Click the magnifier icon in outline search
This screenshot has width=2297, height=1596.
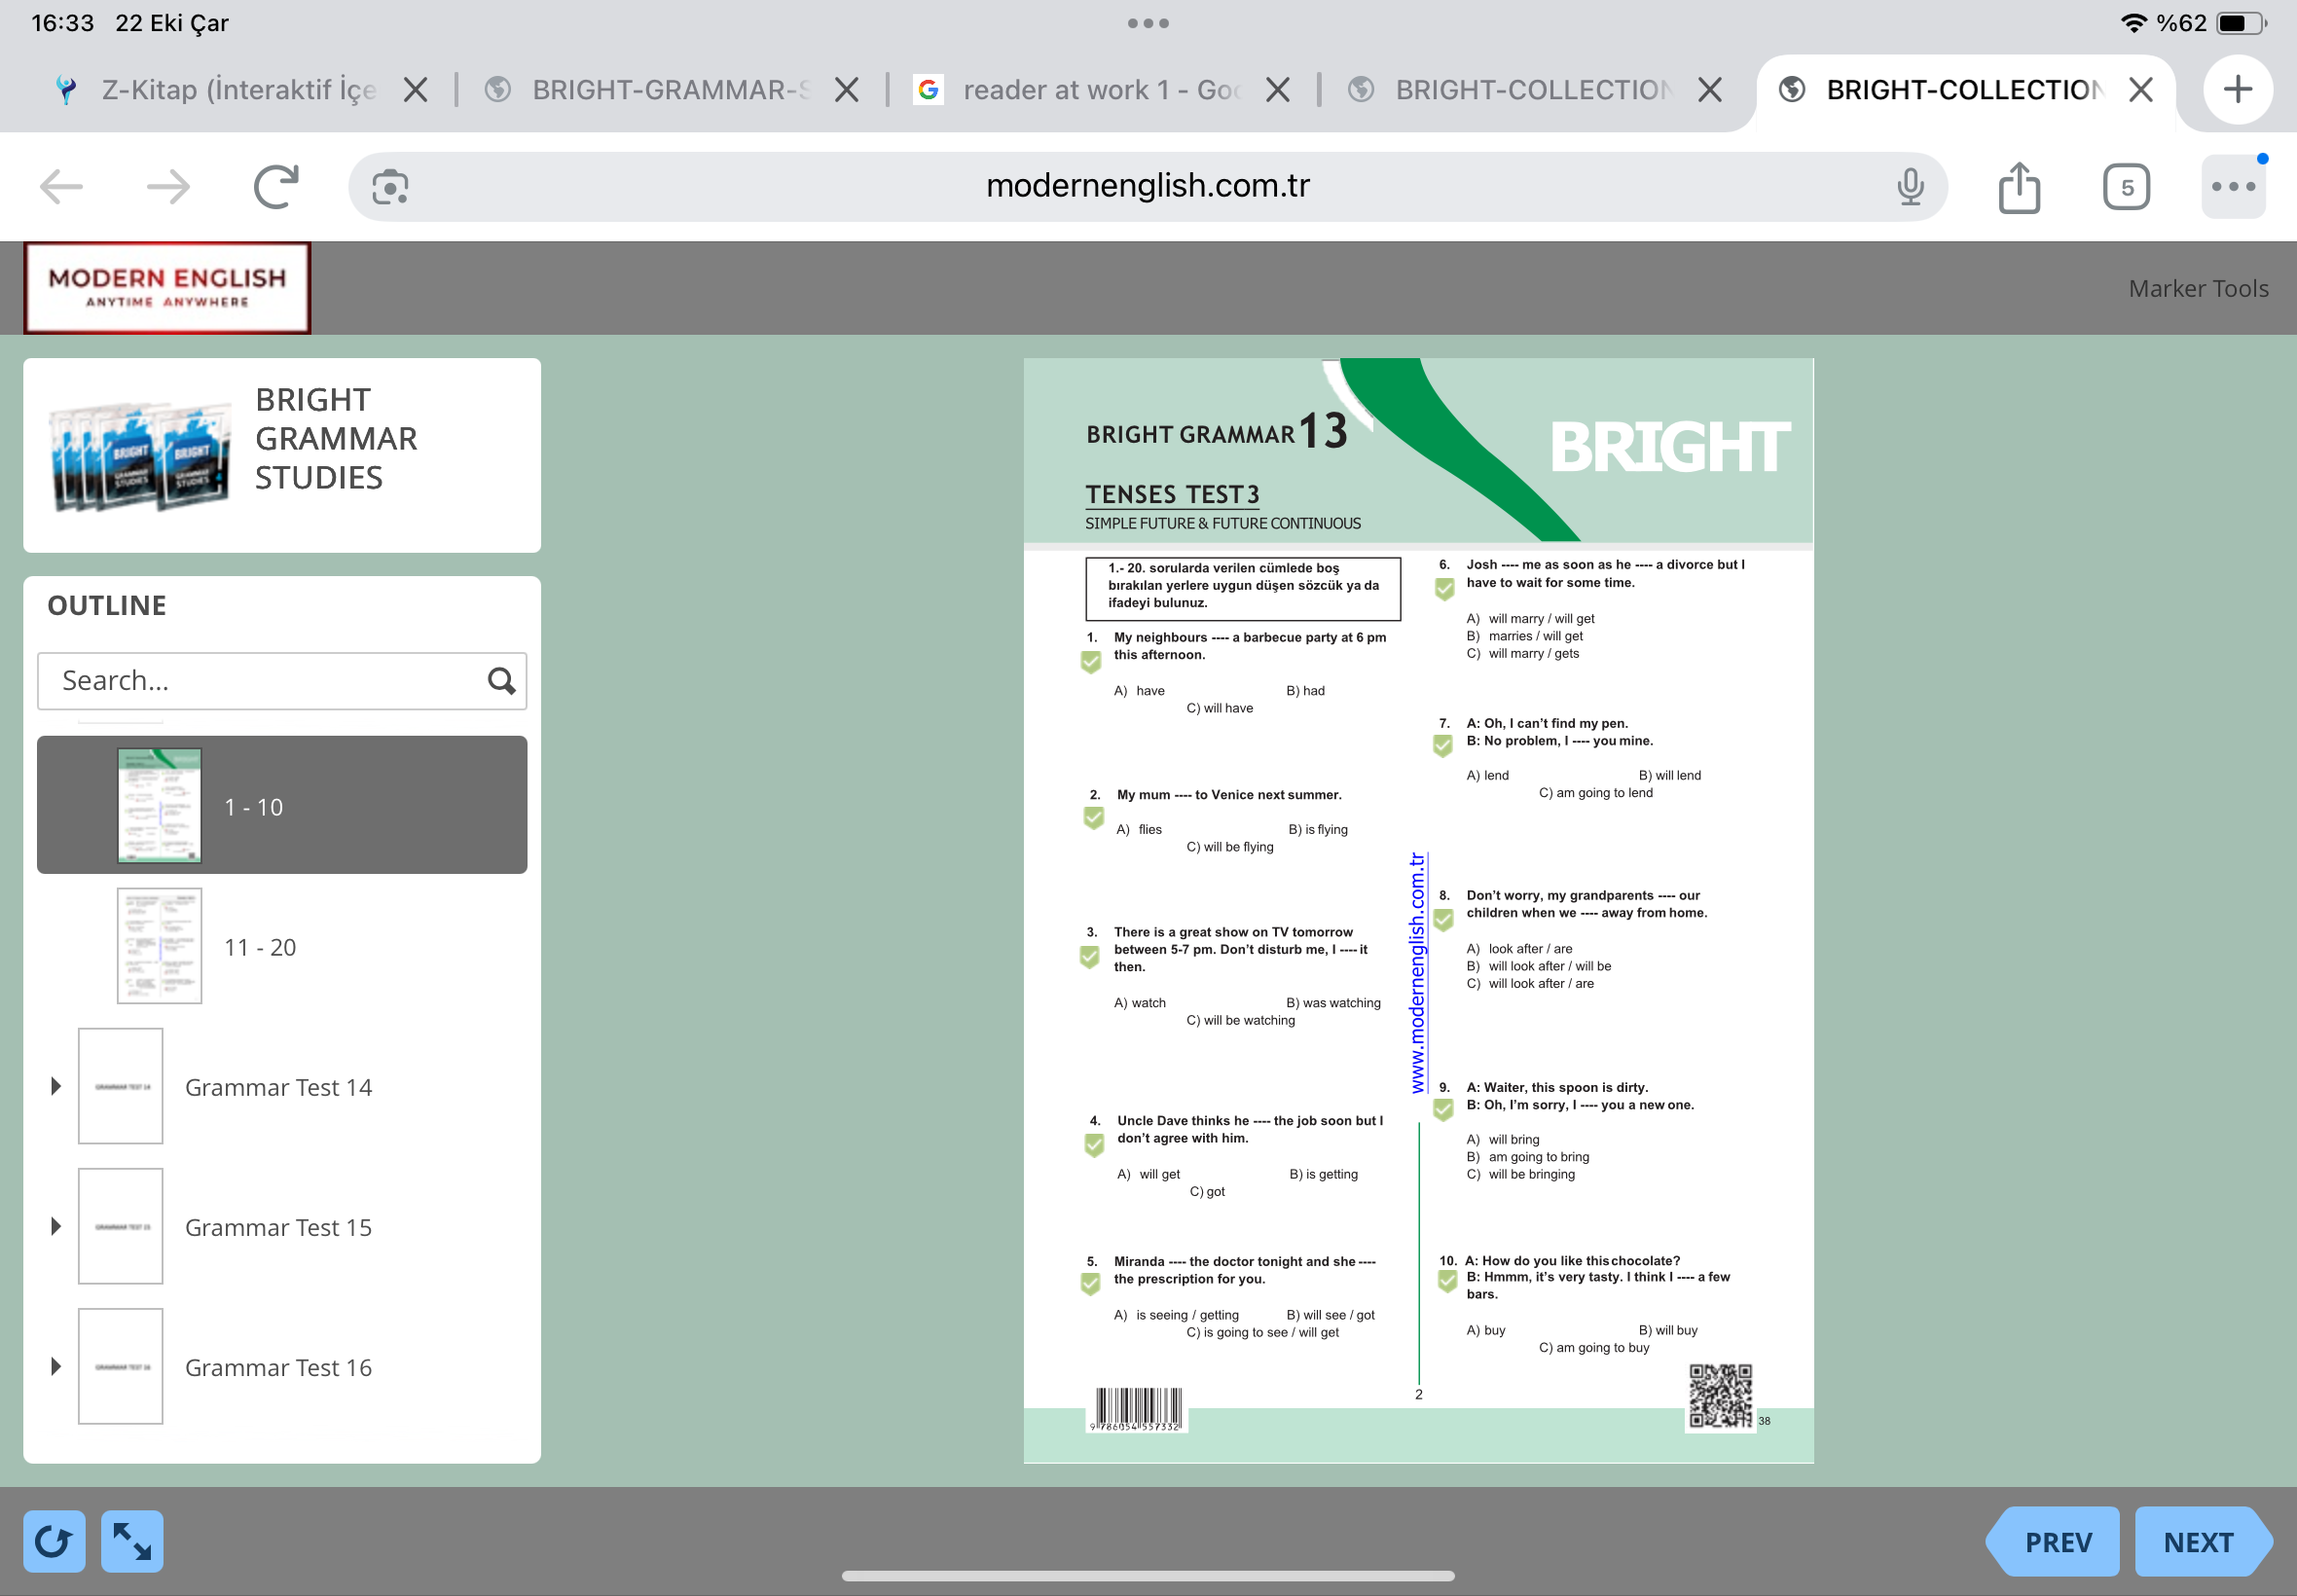pyautogui.click(x=501, y=681)
